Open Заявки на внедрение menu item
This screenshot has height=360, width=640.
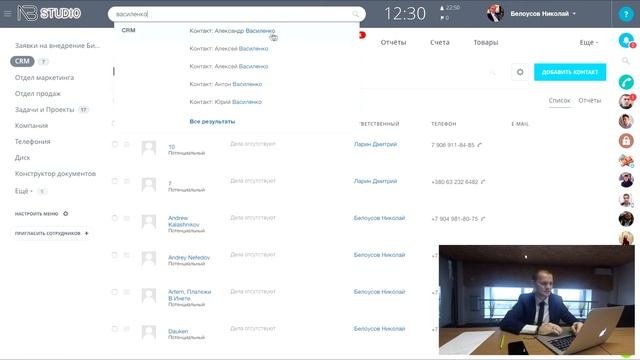[x=57, y=45]
